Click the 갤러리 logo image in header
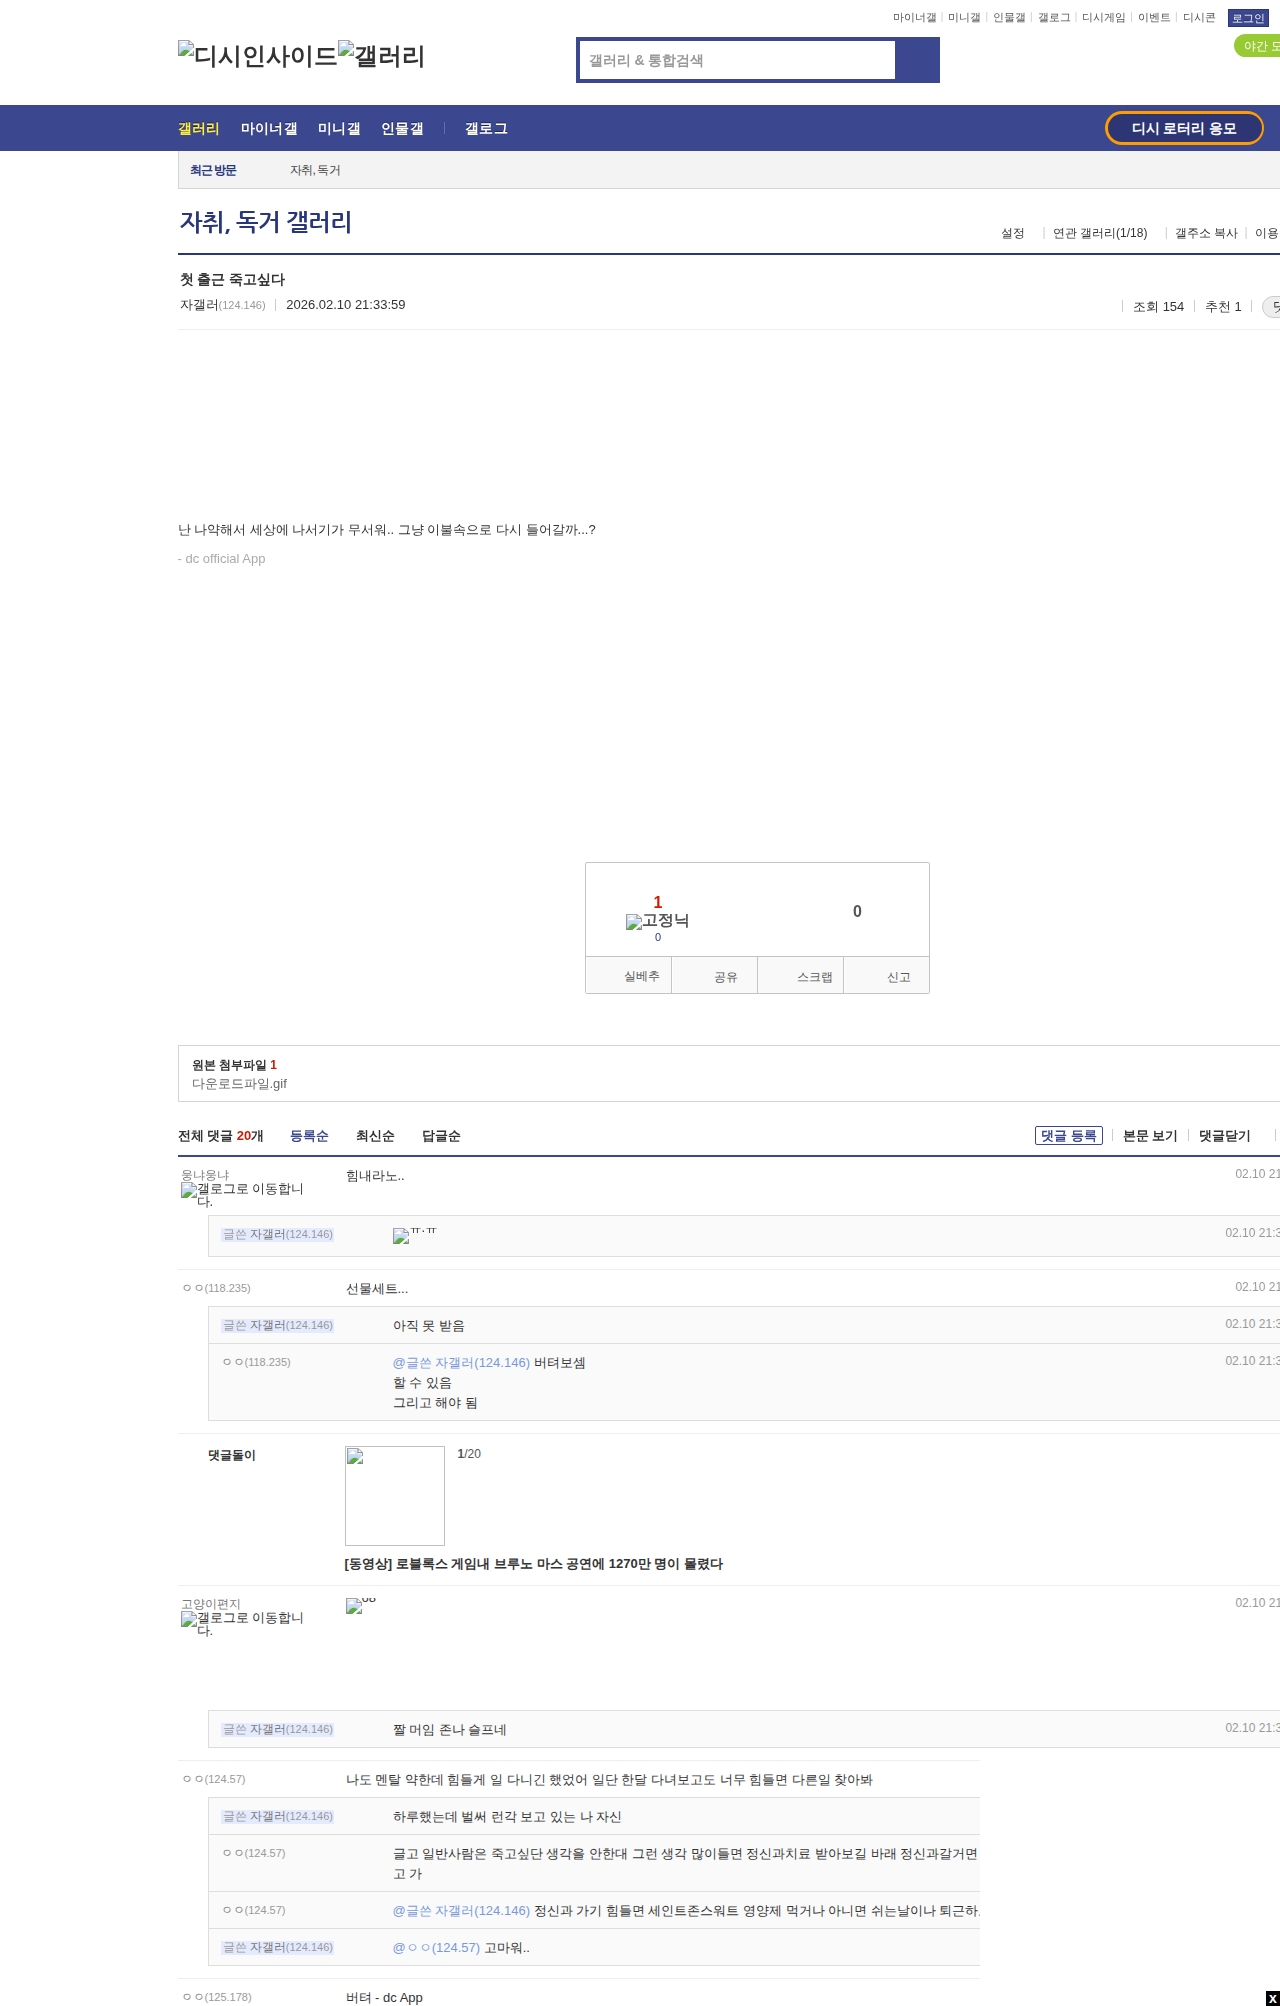Screen dimensions: 1280x2006 381,56
